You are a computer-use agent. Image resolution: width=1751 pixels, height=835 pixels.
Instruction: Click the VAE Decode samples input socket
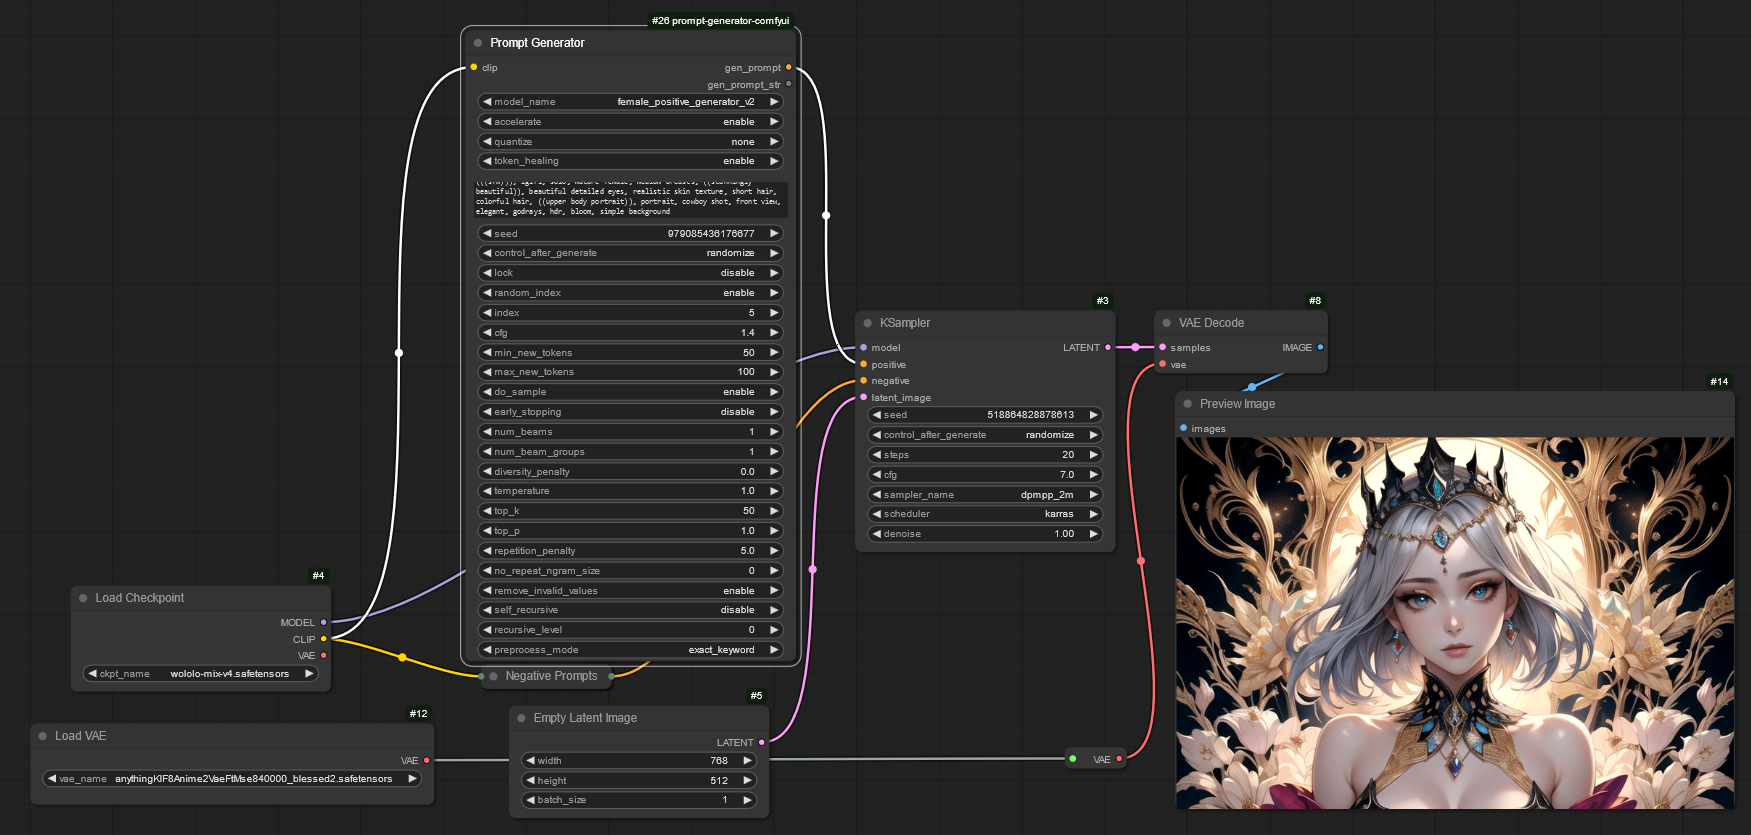click(1162, 347)
